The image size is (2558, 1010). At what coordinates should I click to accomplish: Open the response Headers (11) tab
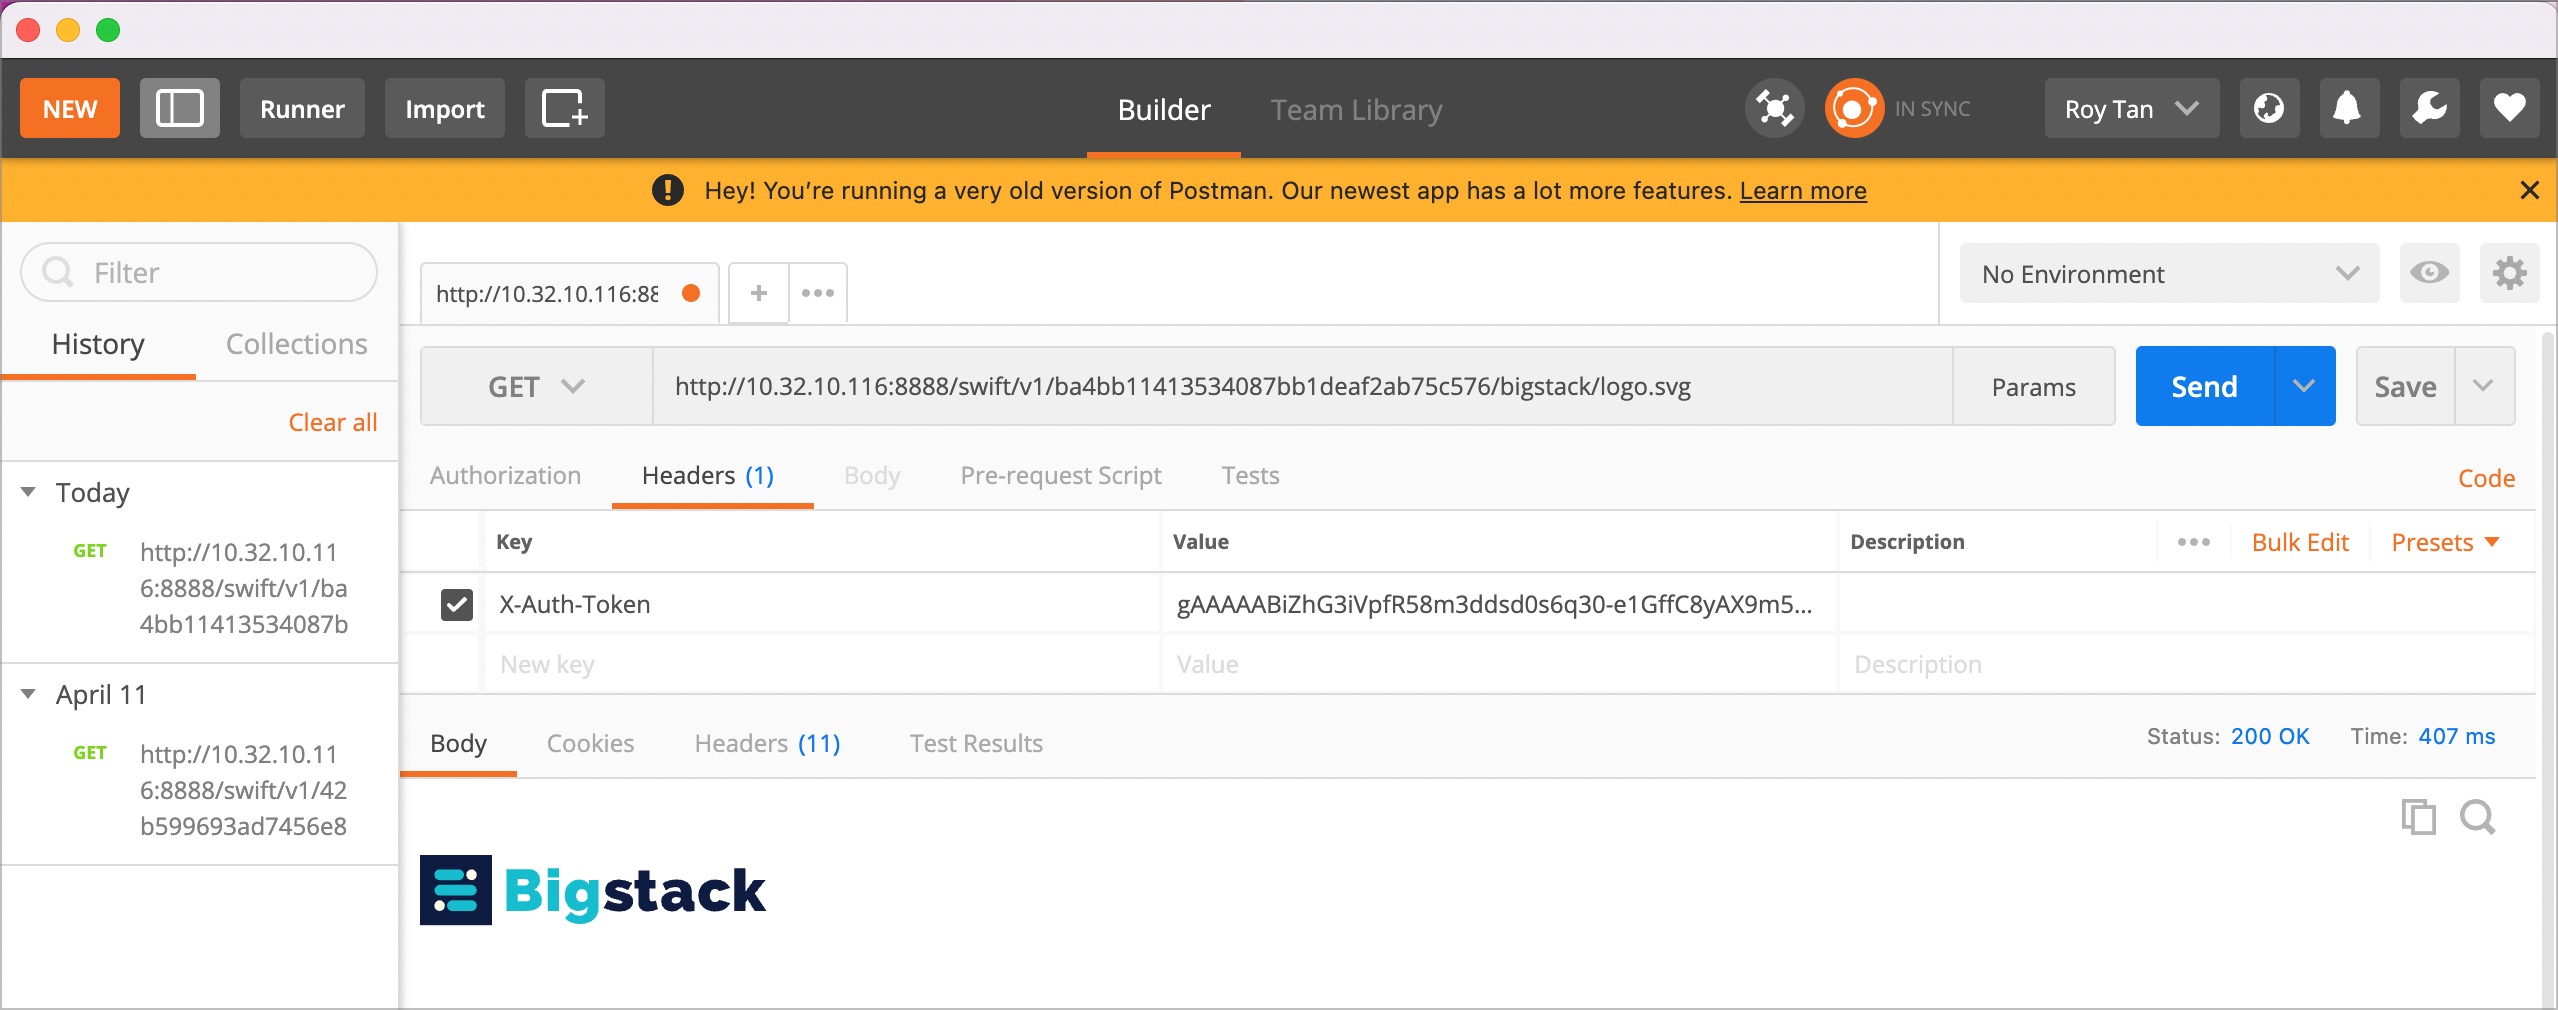[767, 743]
